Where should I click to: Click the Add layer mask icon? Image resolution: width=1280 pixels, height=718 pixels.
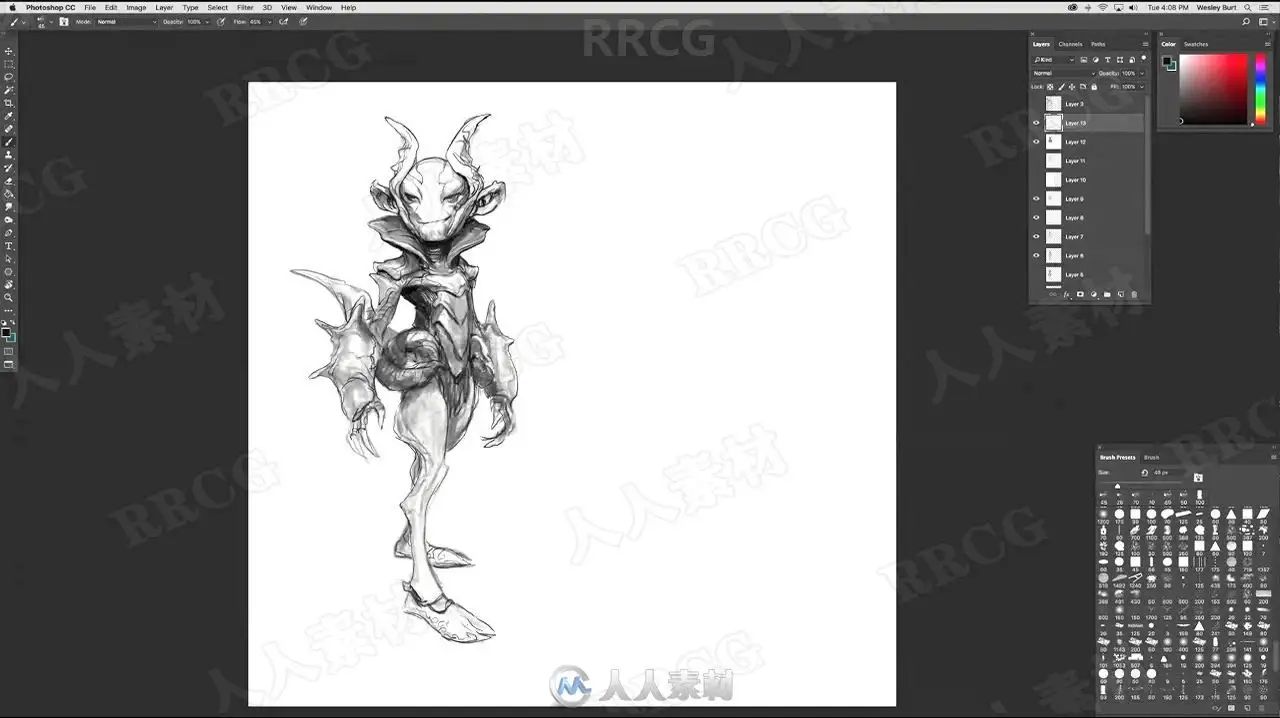[x=1080, y=295]
